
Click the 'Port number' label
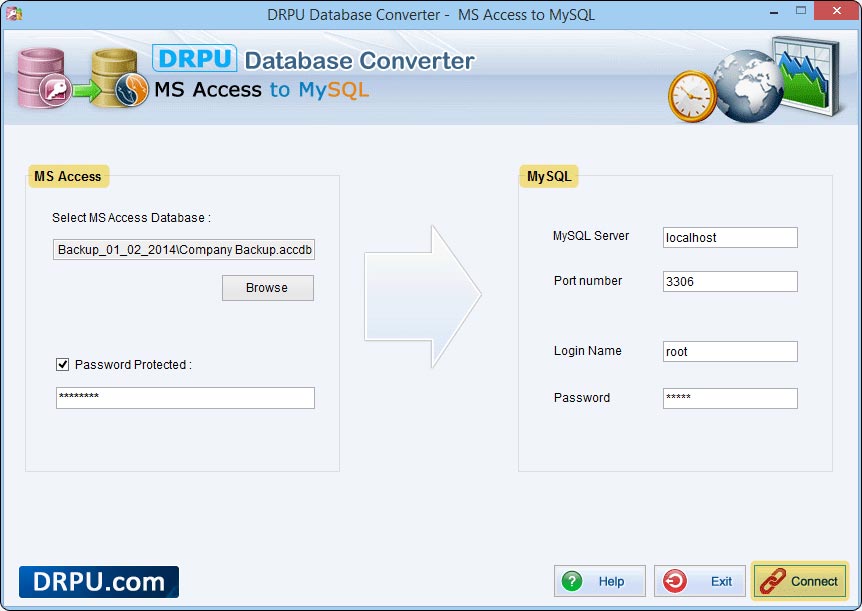point(588,280)
